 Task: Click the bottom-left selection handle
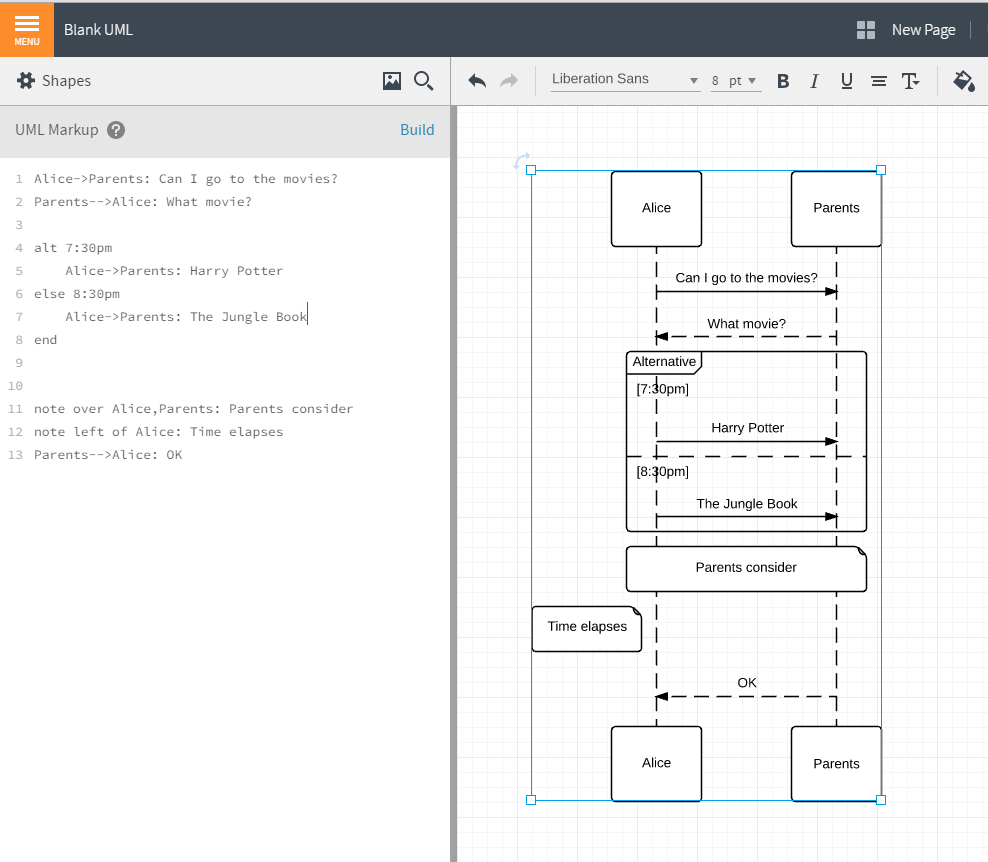[531, 800]
